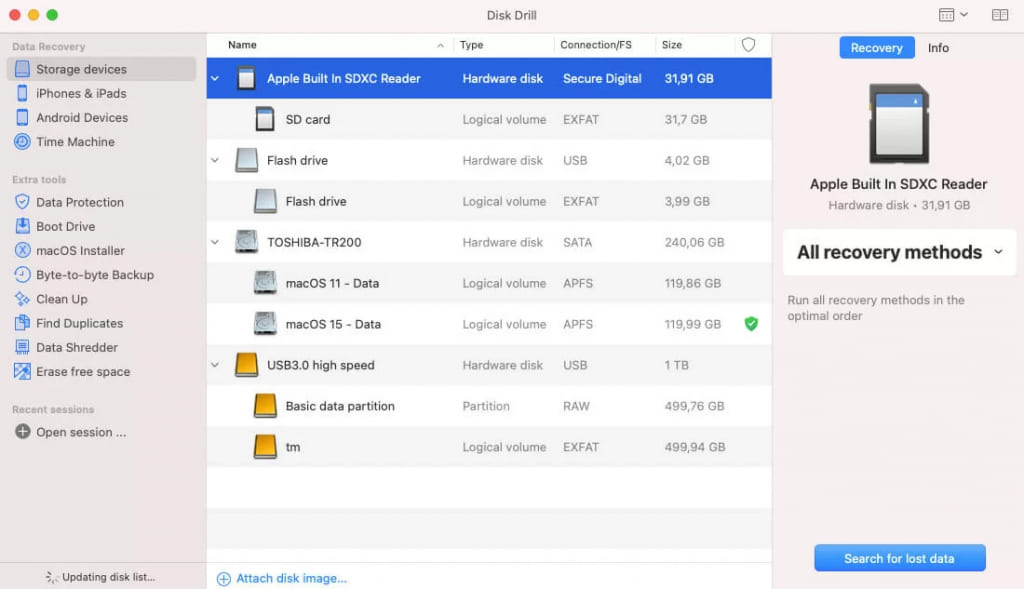Viewport: 1024px width, 589px height.
Task: Switch to the Info tab
Action: pos(938,48)
